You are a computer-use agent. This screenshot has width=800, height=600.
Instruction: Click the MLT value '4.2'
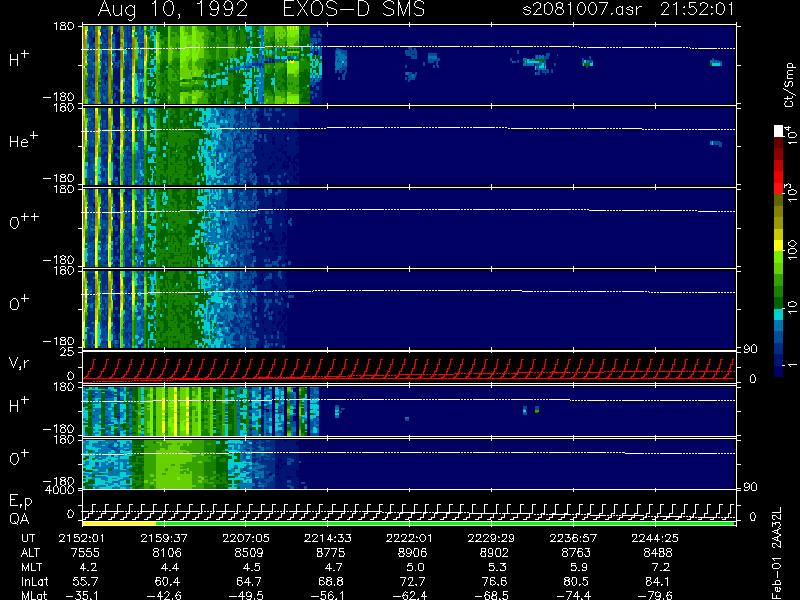pos(88,567)
